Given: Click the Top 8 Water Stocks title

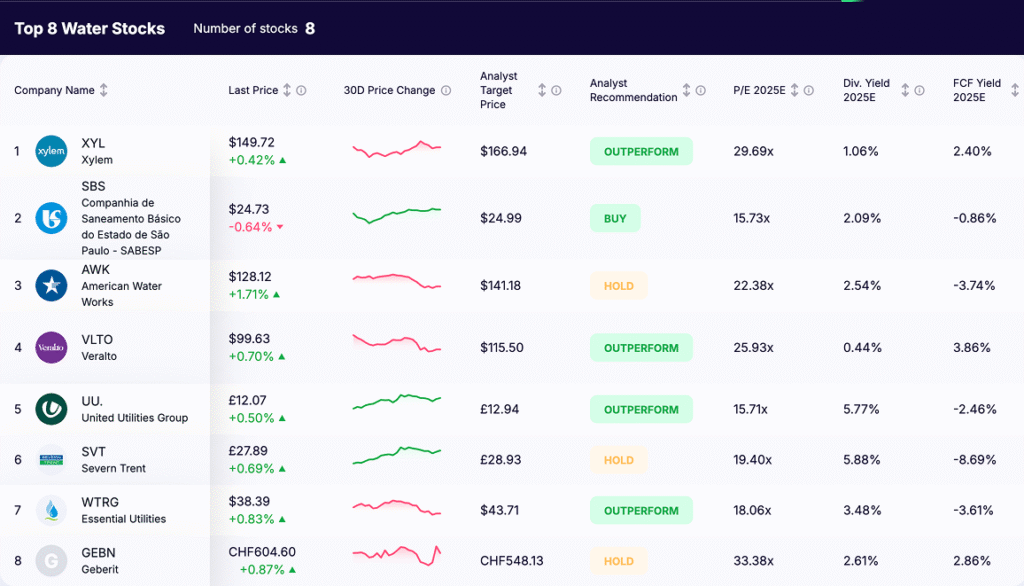Looking at the screenshot, I should (x=89, y=28).
